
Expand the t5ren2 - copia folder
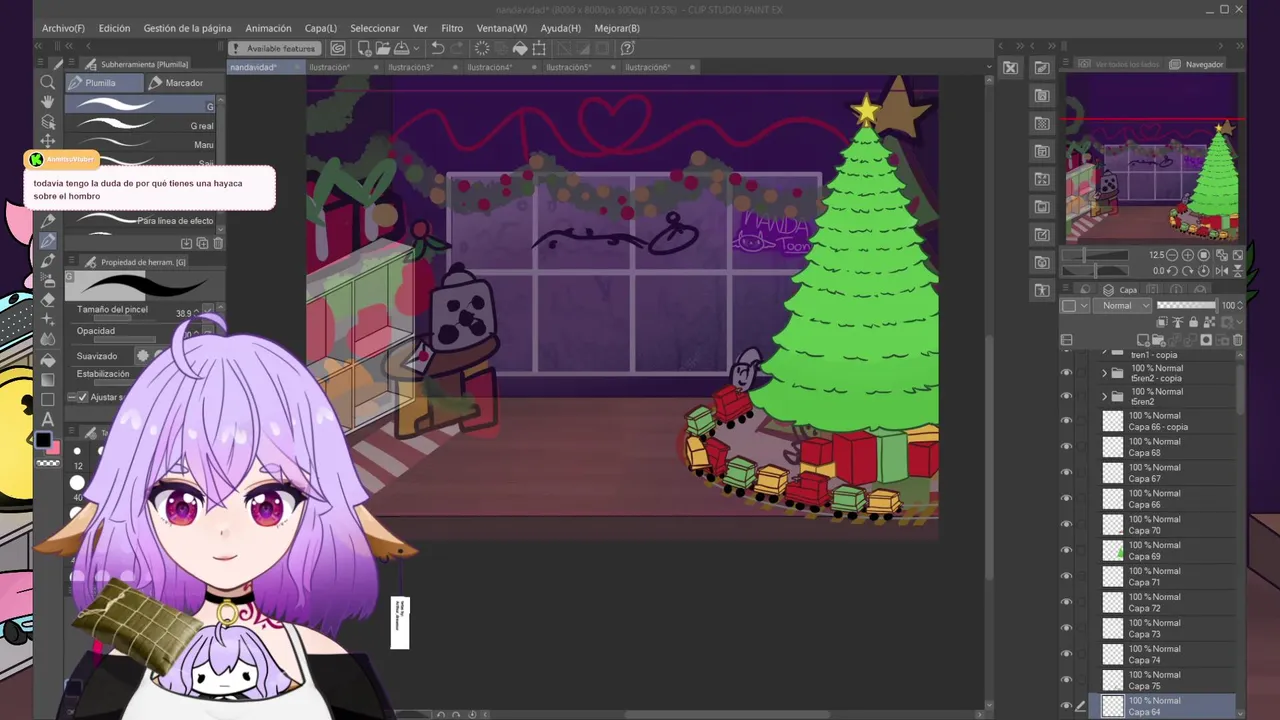point(1104,373)
